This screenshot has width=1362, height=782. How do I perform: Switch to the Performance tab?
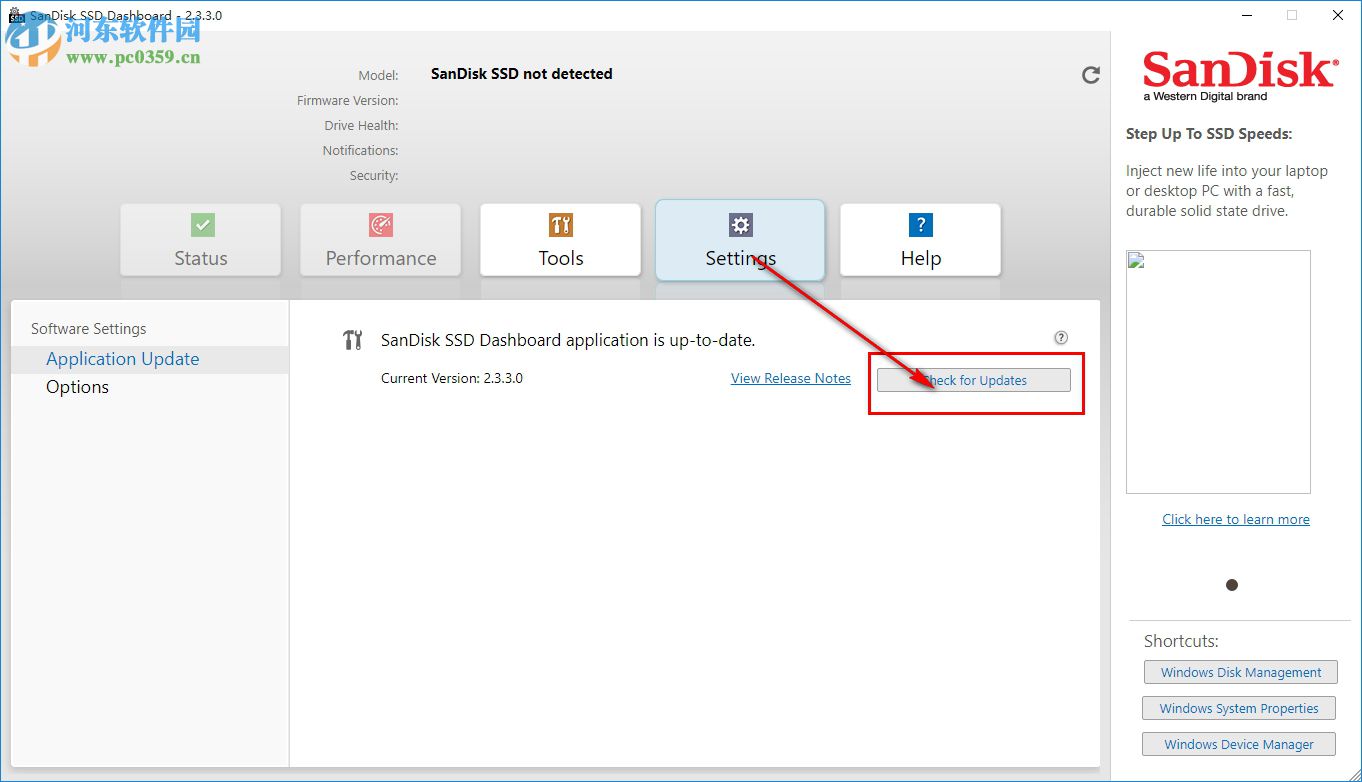pos(381,240)
